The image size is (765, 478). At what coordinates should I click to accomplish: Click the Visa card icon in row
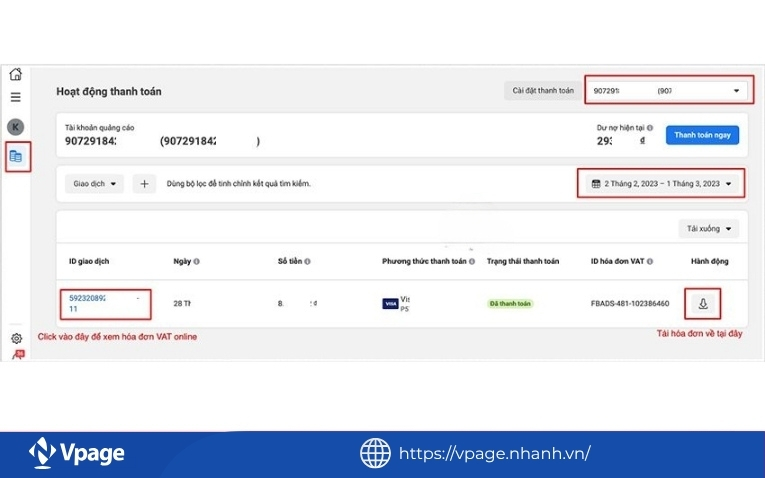390,303
